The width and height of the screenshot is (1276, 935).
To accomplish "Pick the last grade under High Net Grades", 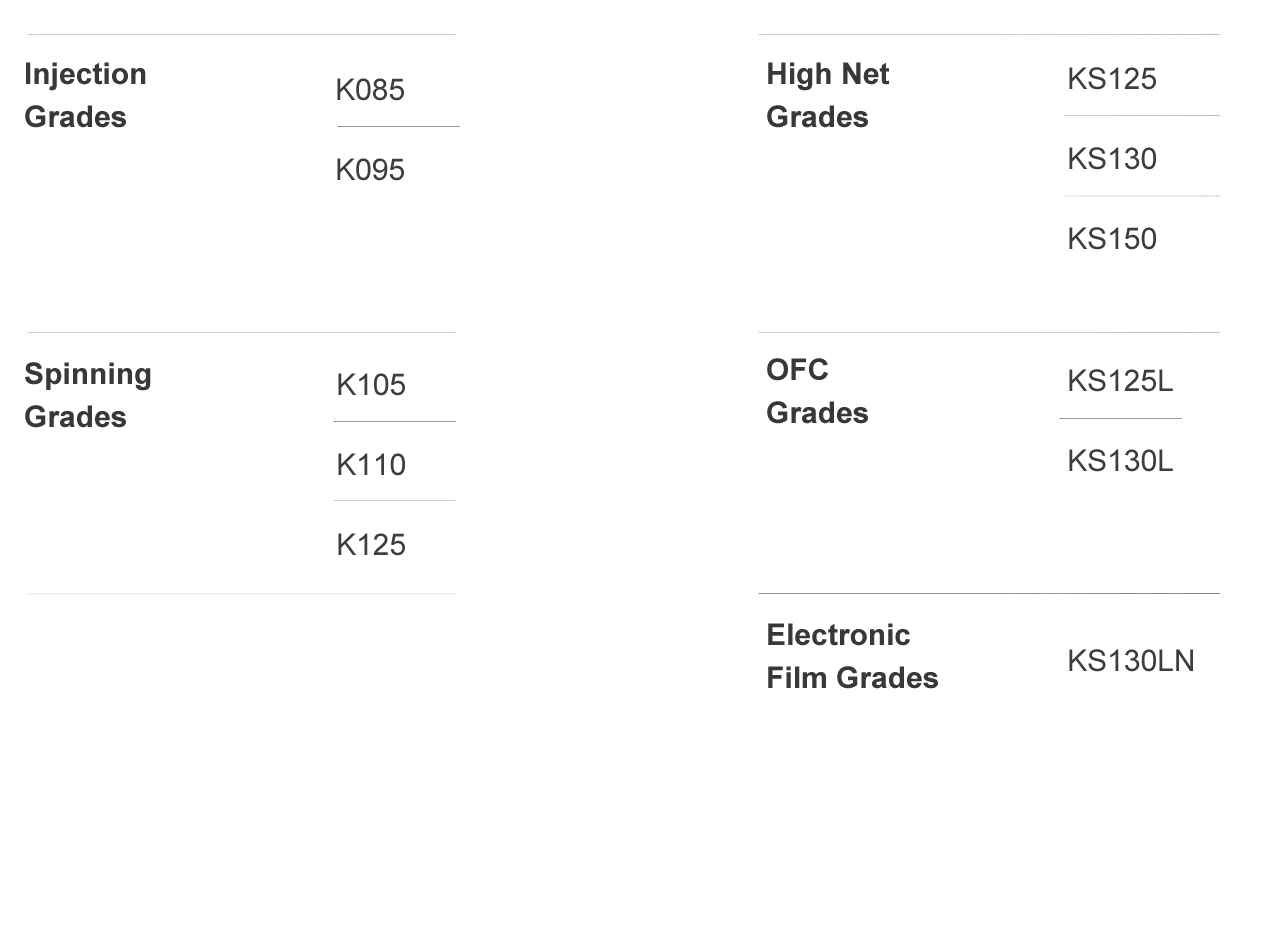I will 1111,239.
